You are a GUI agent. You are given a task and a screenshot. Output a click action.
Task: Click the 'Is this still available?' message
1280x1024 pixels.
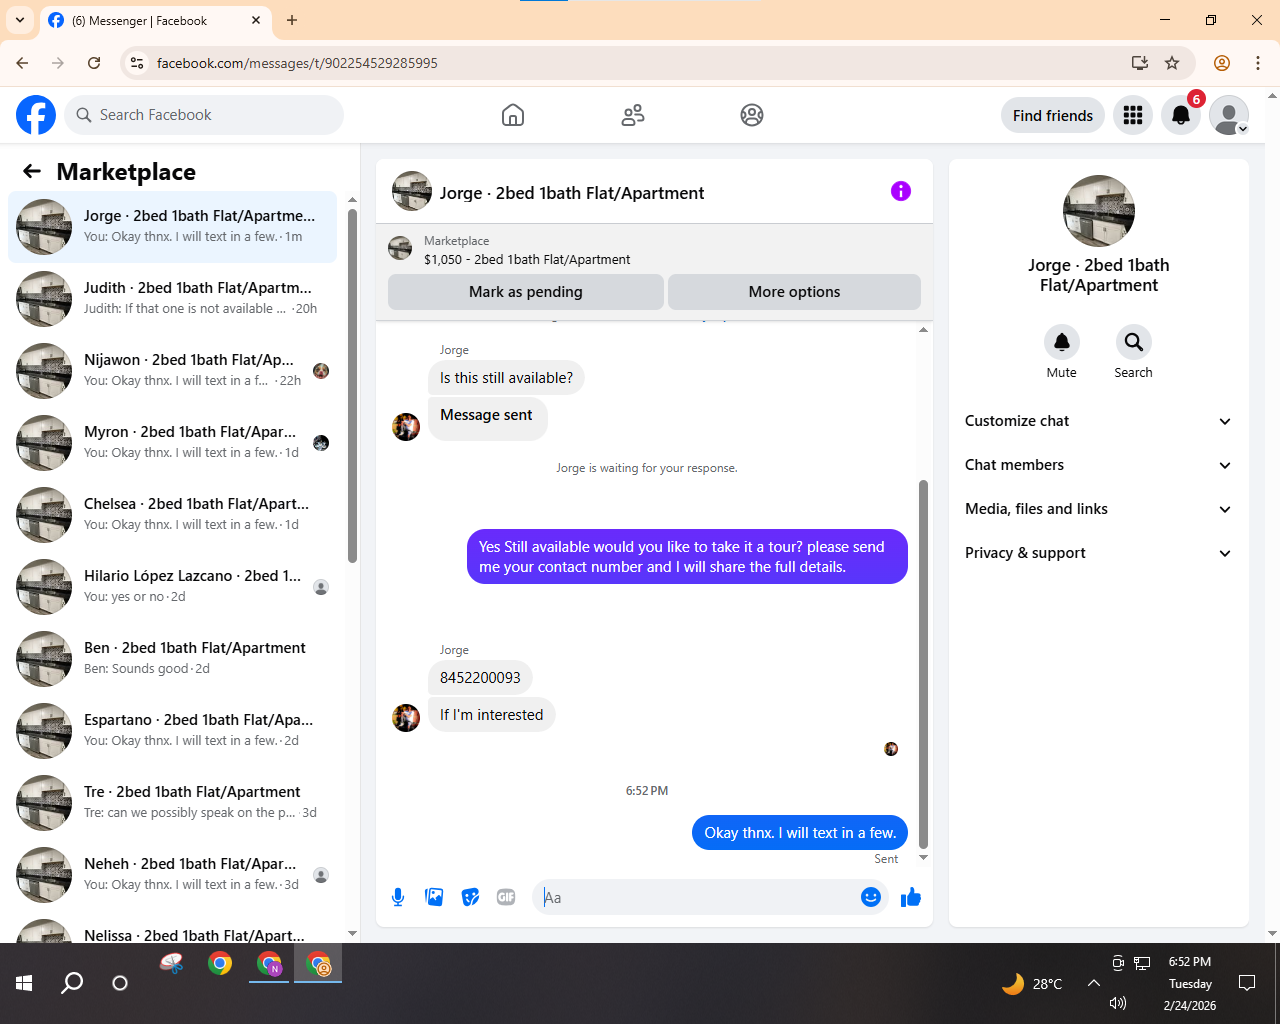click(507, 378)
